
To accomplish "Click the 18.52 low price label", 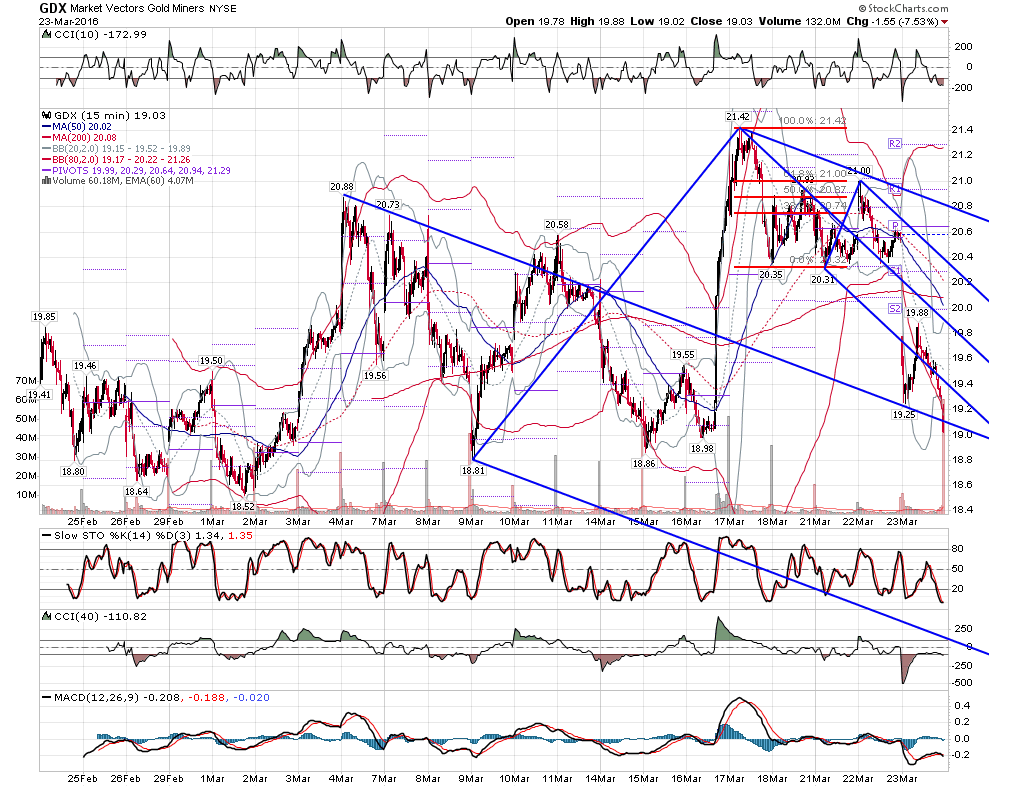I will click(x=243, y=507).
